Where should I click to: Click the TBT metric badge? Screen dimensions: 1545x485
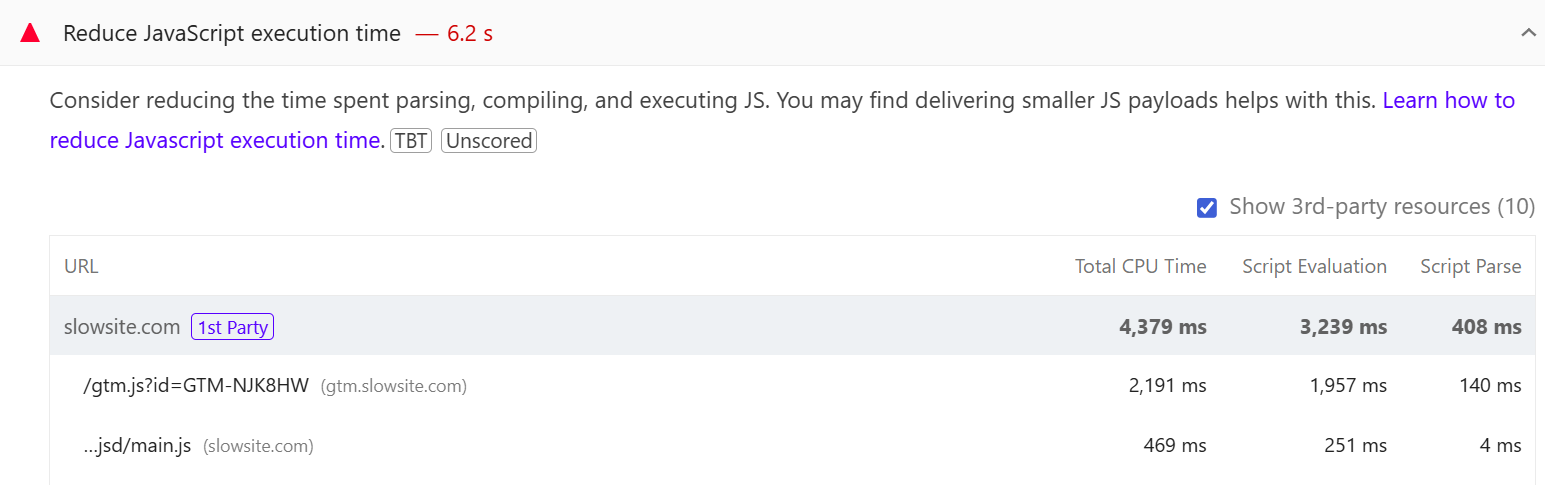pyautogui.click(x=411, y=141)
